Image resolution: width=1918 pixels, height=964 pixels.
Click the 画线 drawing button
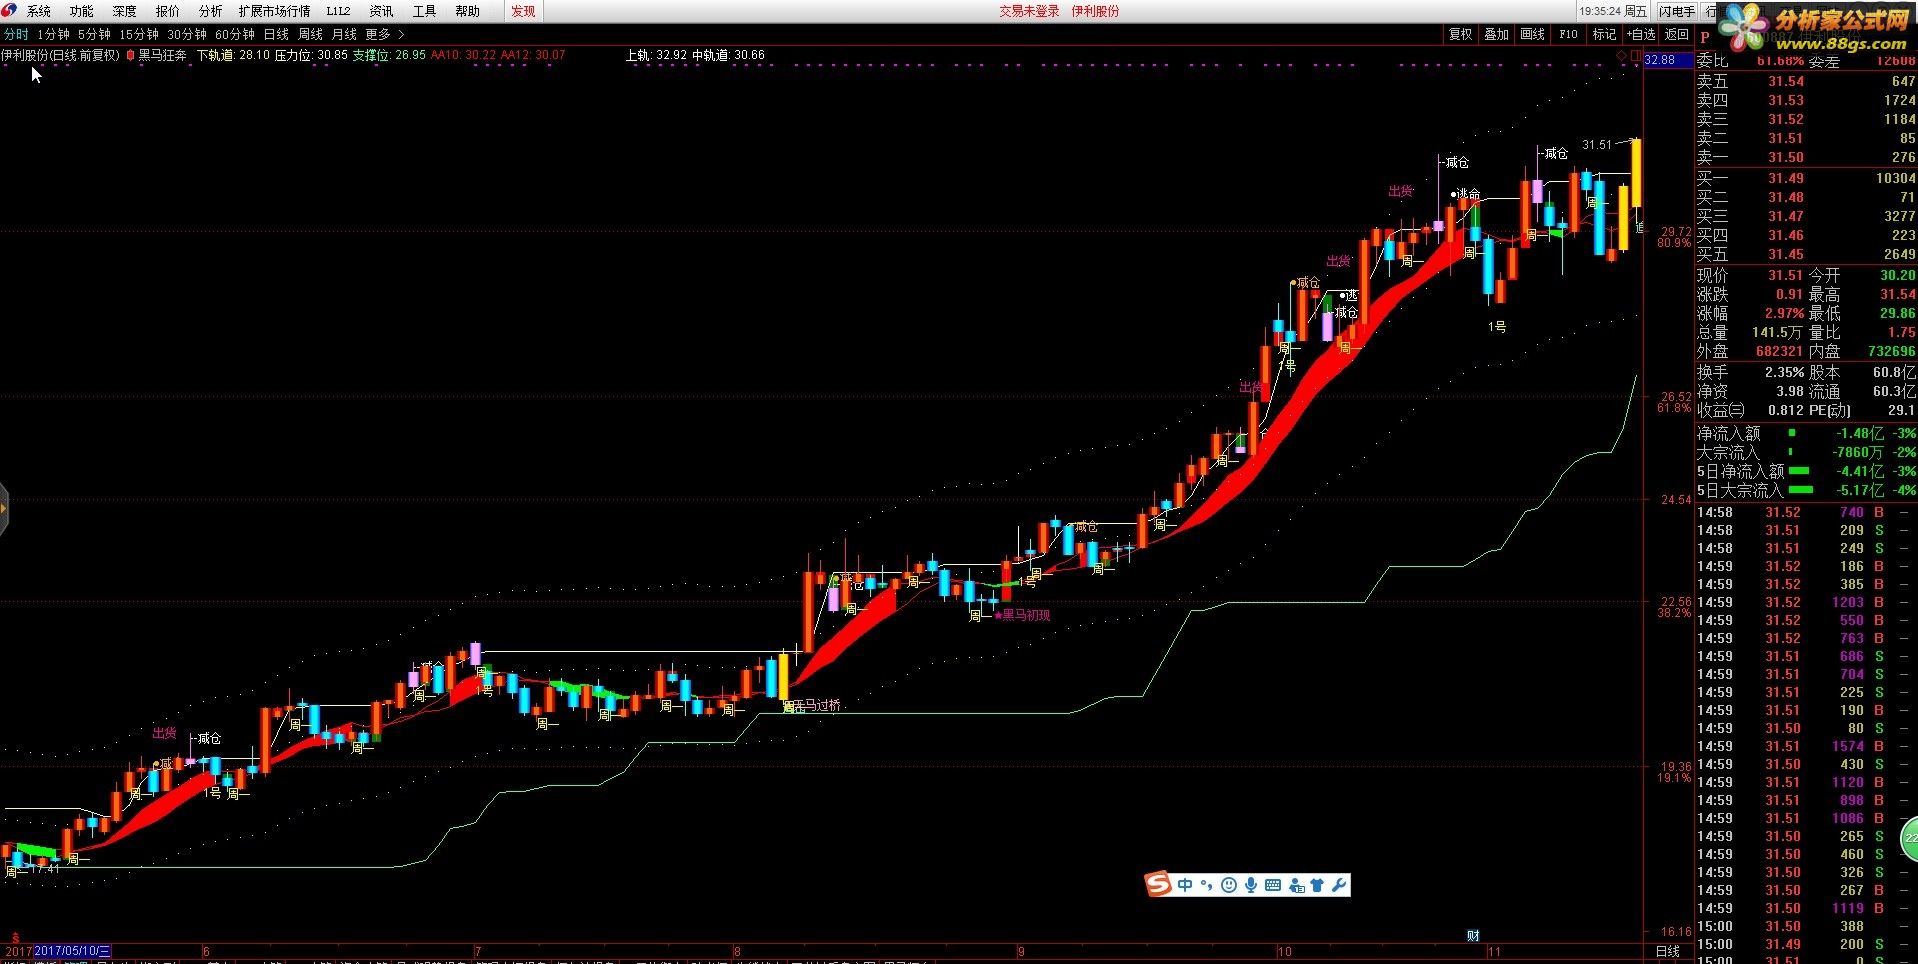pos(1532,34)
